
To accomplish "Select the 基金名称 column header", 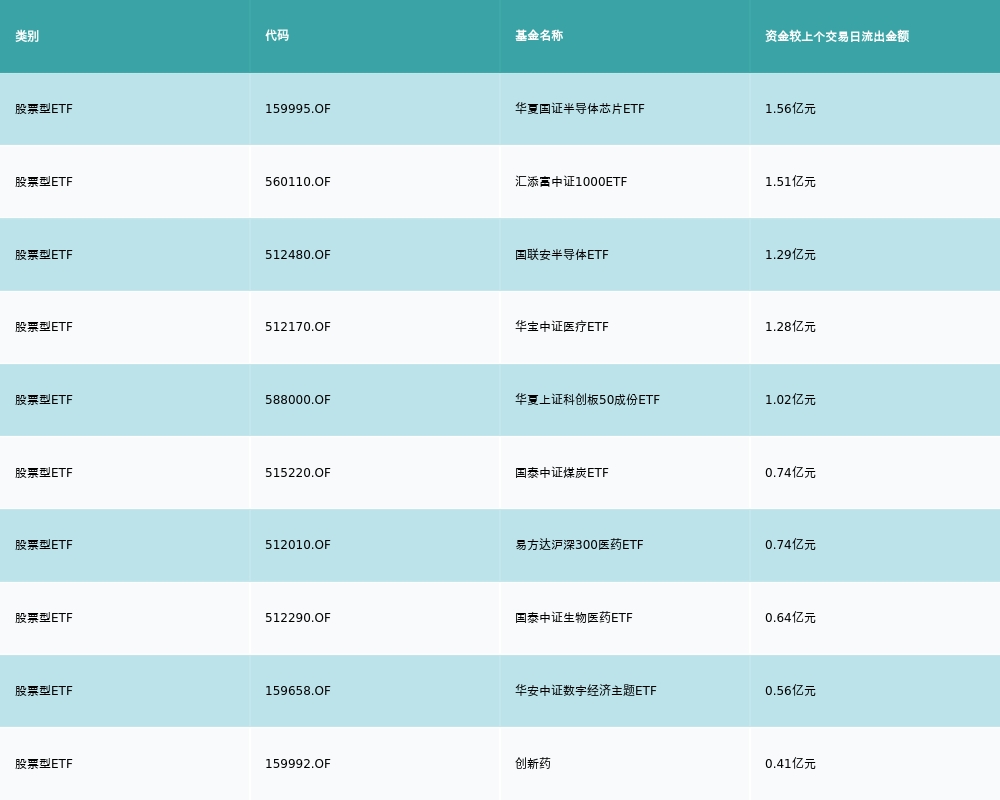I will 539,36.
